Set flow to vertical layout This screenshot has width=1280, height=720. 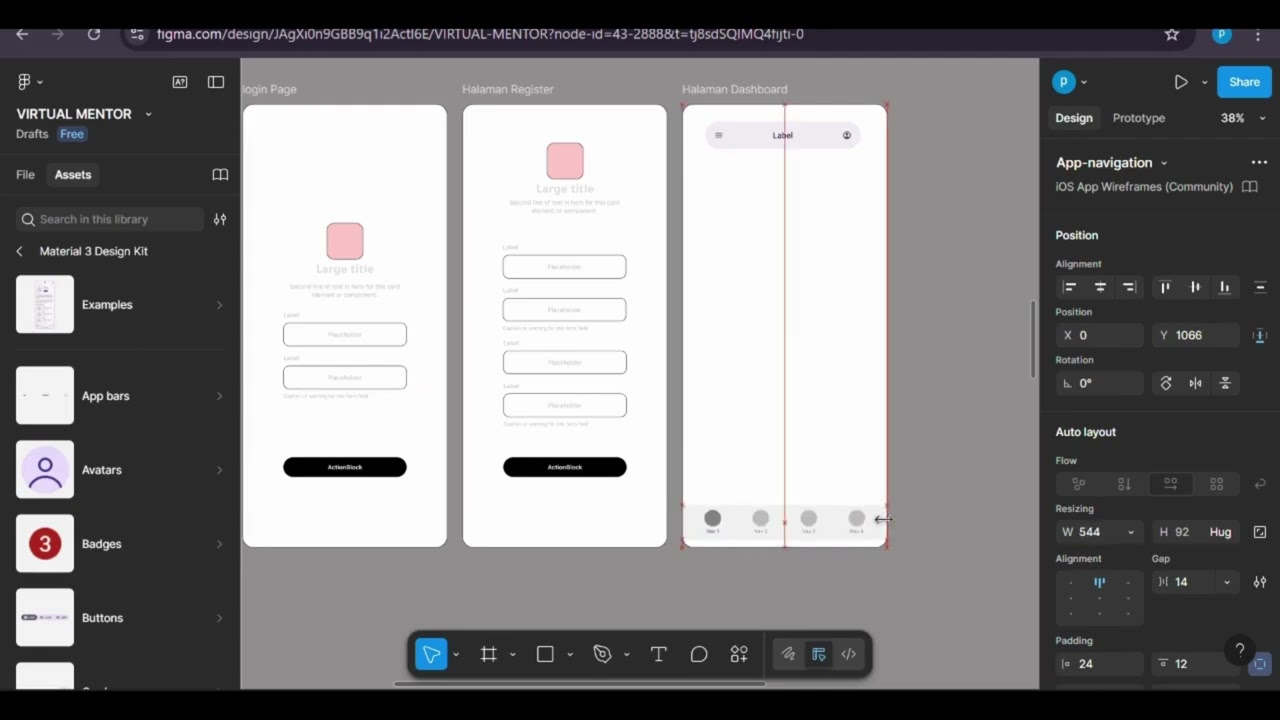pyautogui.click(x=1124, y=484)
